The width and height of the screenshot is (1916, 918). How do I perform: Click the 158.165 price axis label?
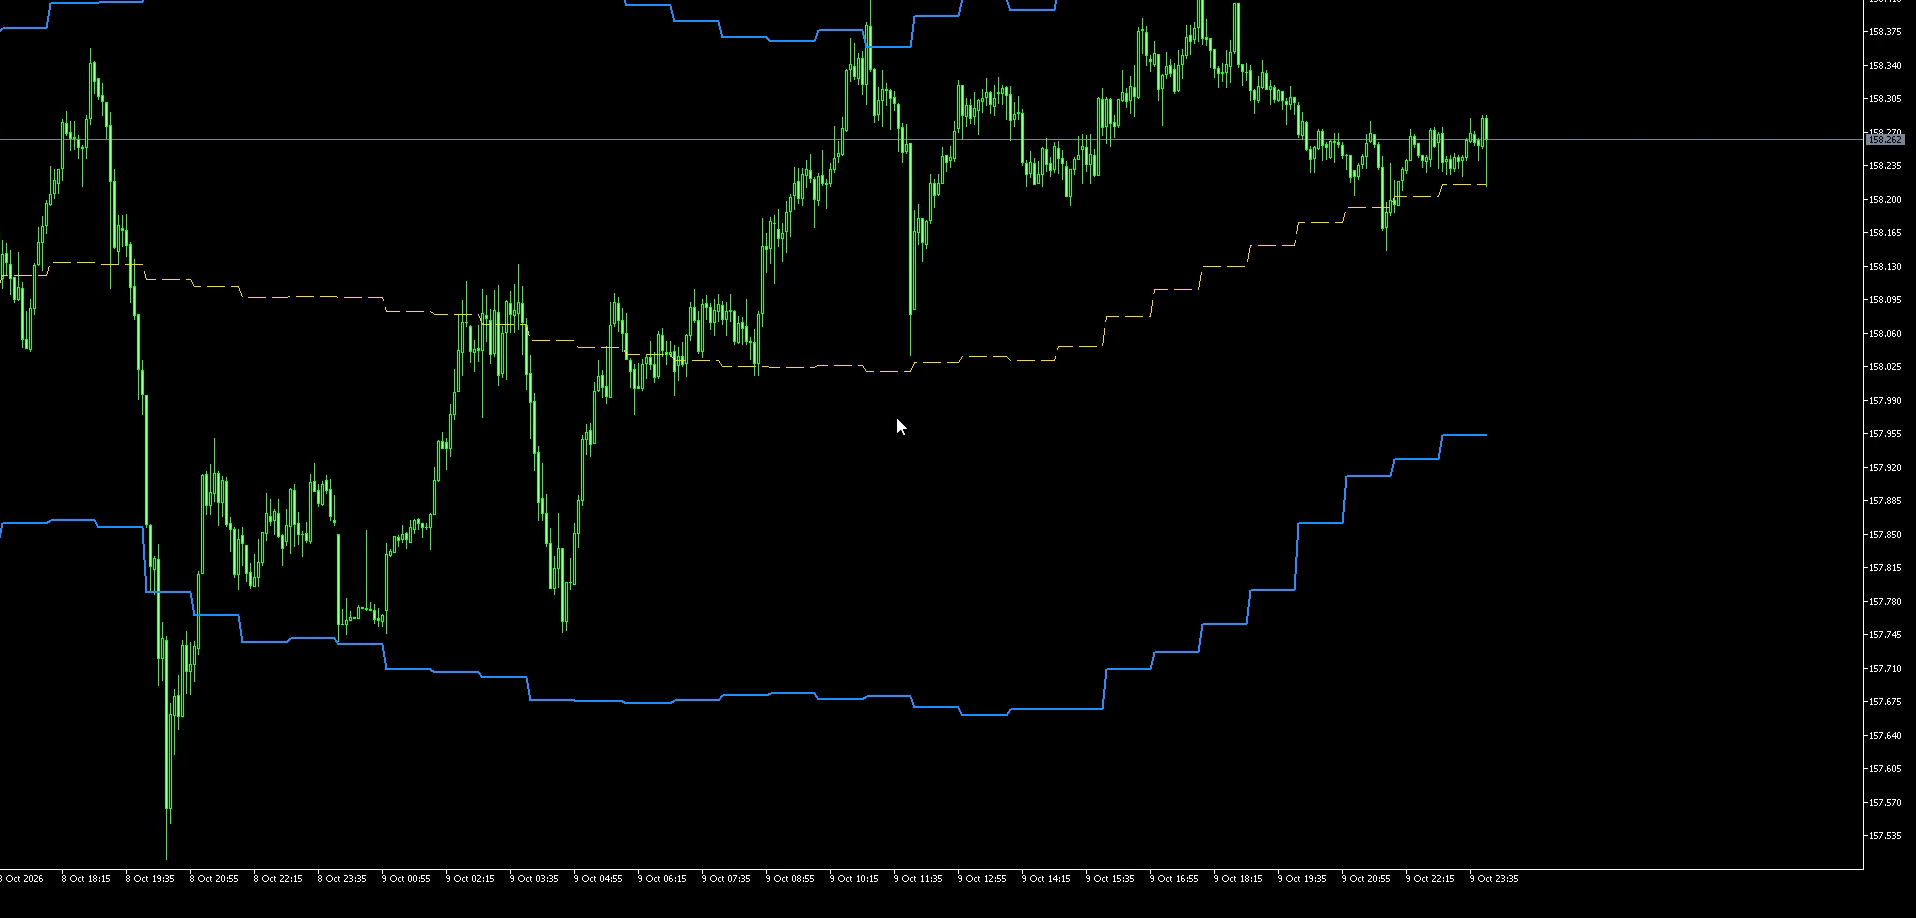tap(1885, 233)
